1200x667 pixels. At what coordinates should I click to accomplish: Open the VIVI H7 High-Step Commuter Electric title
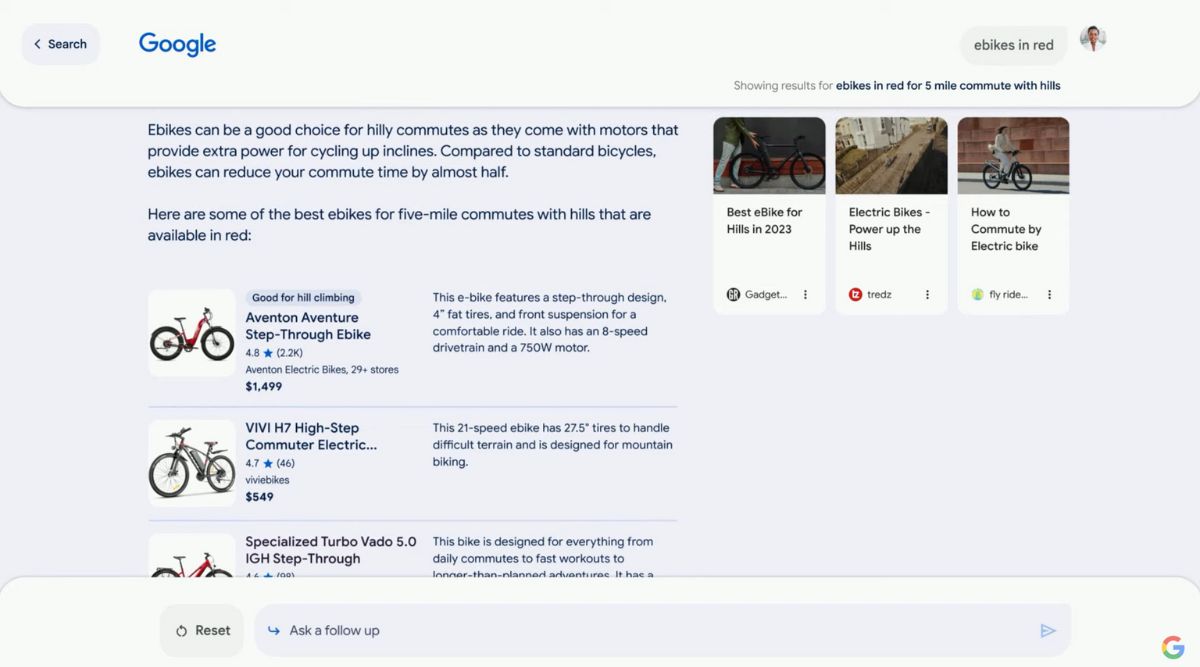(311, 436)
